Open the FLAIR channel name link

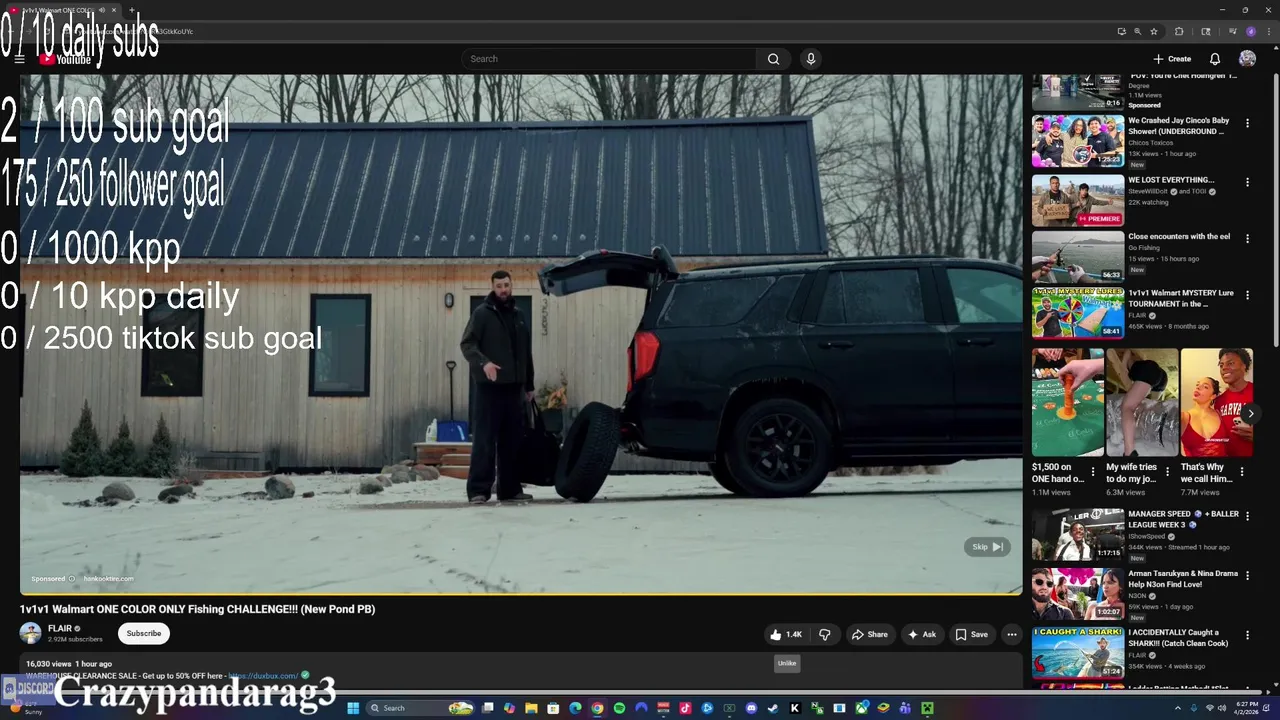pyautogui.click(x=60, y=629)
